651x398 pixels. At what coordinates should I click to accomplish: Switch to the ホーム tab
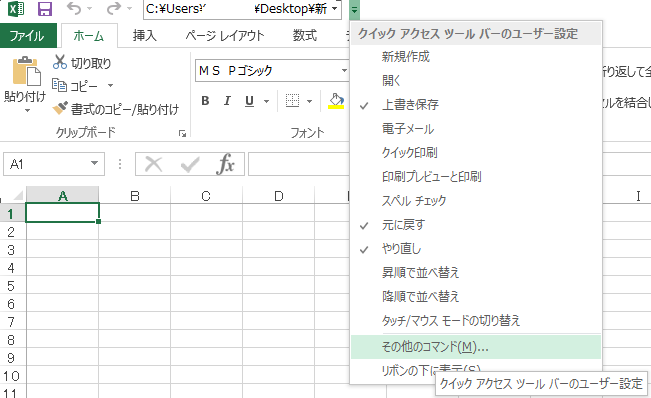click(88, 36)
